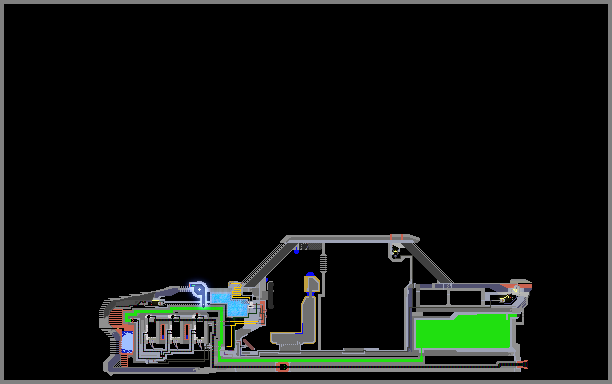Select the red roof antenna stripes
The image size is (612, 384).
(x=396, y=237)
